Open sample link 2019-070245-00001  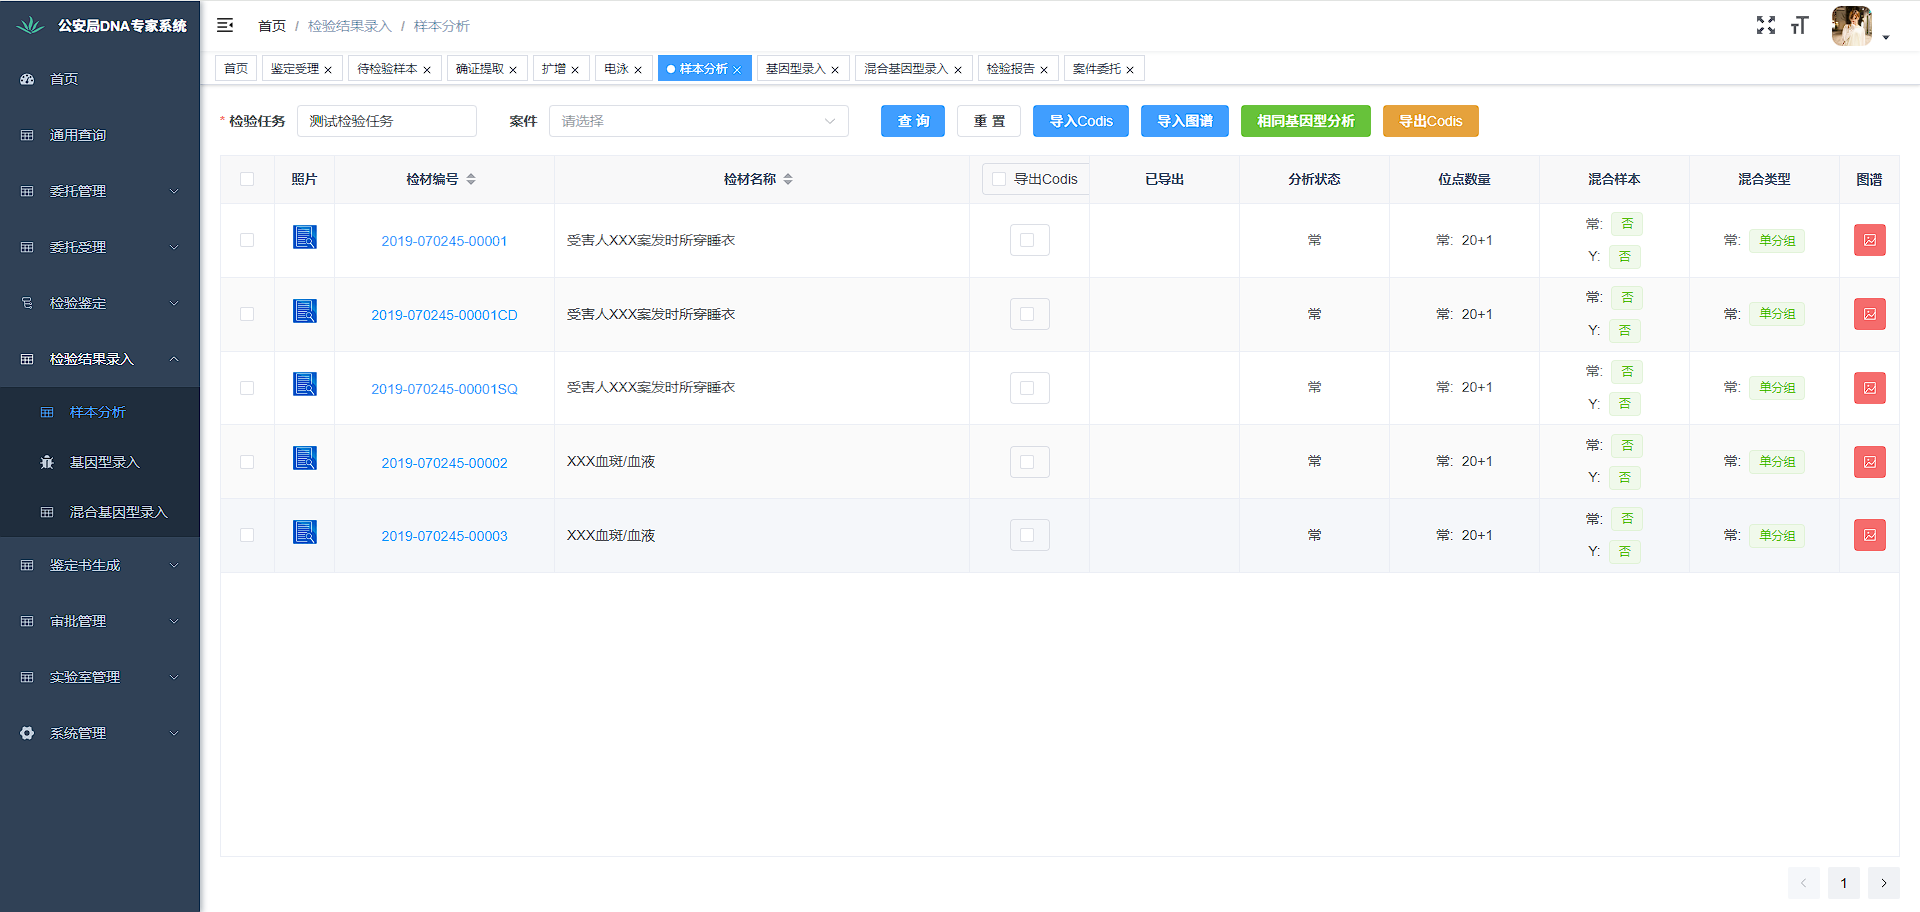(444, 241)
